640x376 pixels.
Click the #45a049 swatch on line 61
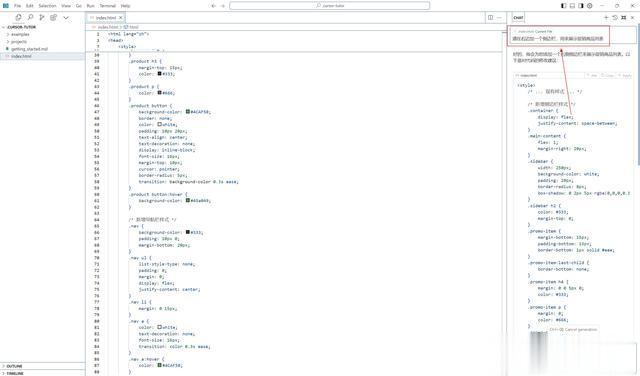[188, 200]
